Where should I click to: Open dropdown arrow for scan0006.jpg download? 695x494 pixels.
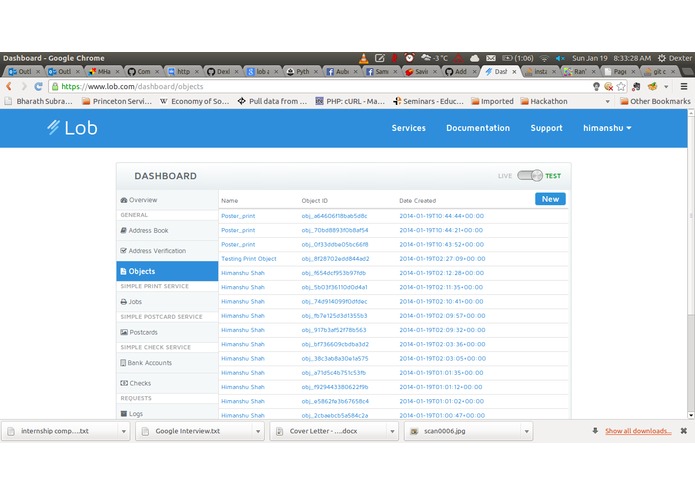[527, 431]
